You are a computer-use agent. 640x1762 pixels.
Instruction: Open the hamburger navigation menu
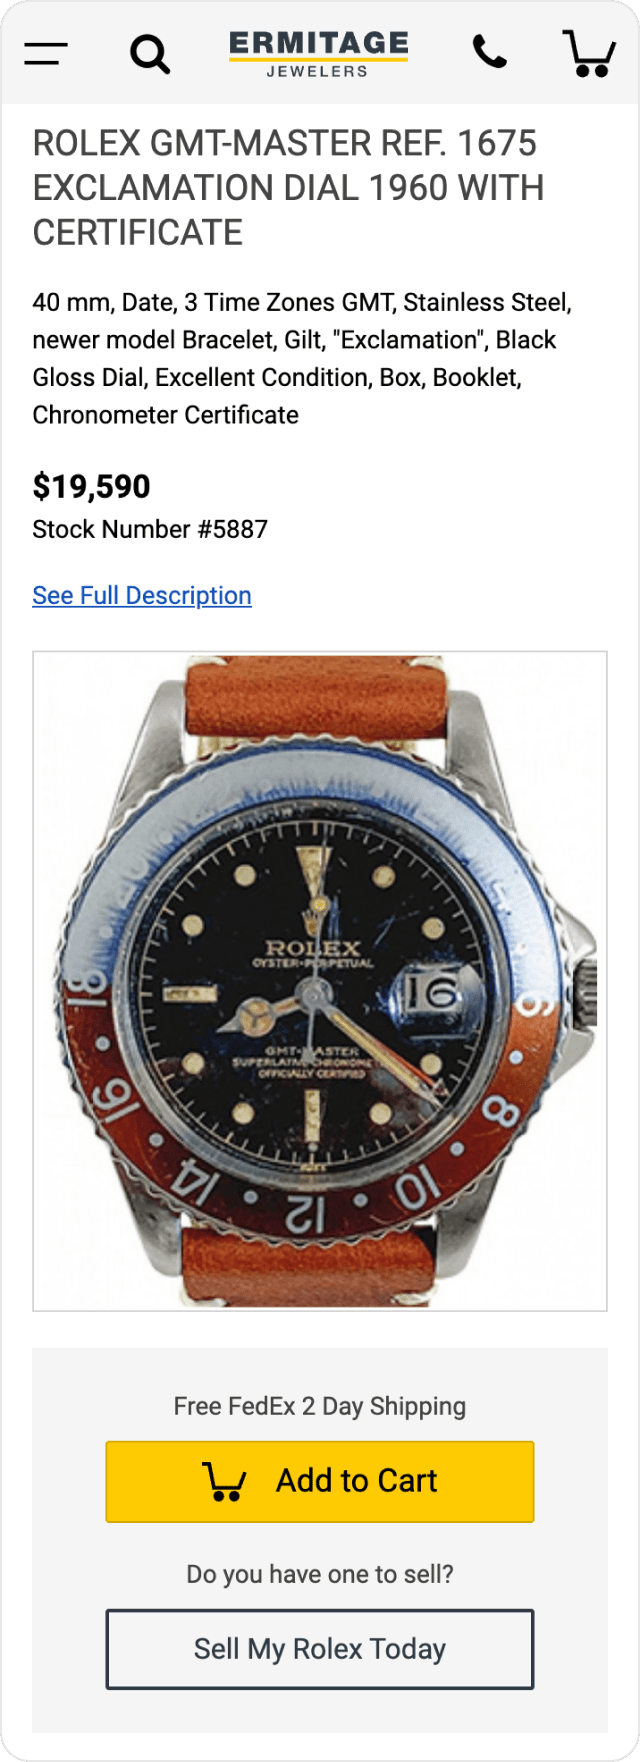[46, 53]
